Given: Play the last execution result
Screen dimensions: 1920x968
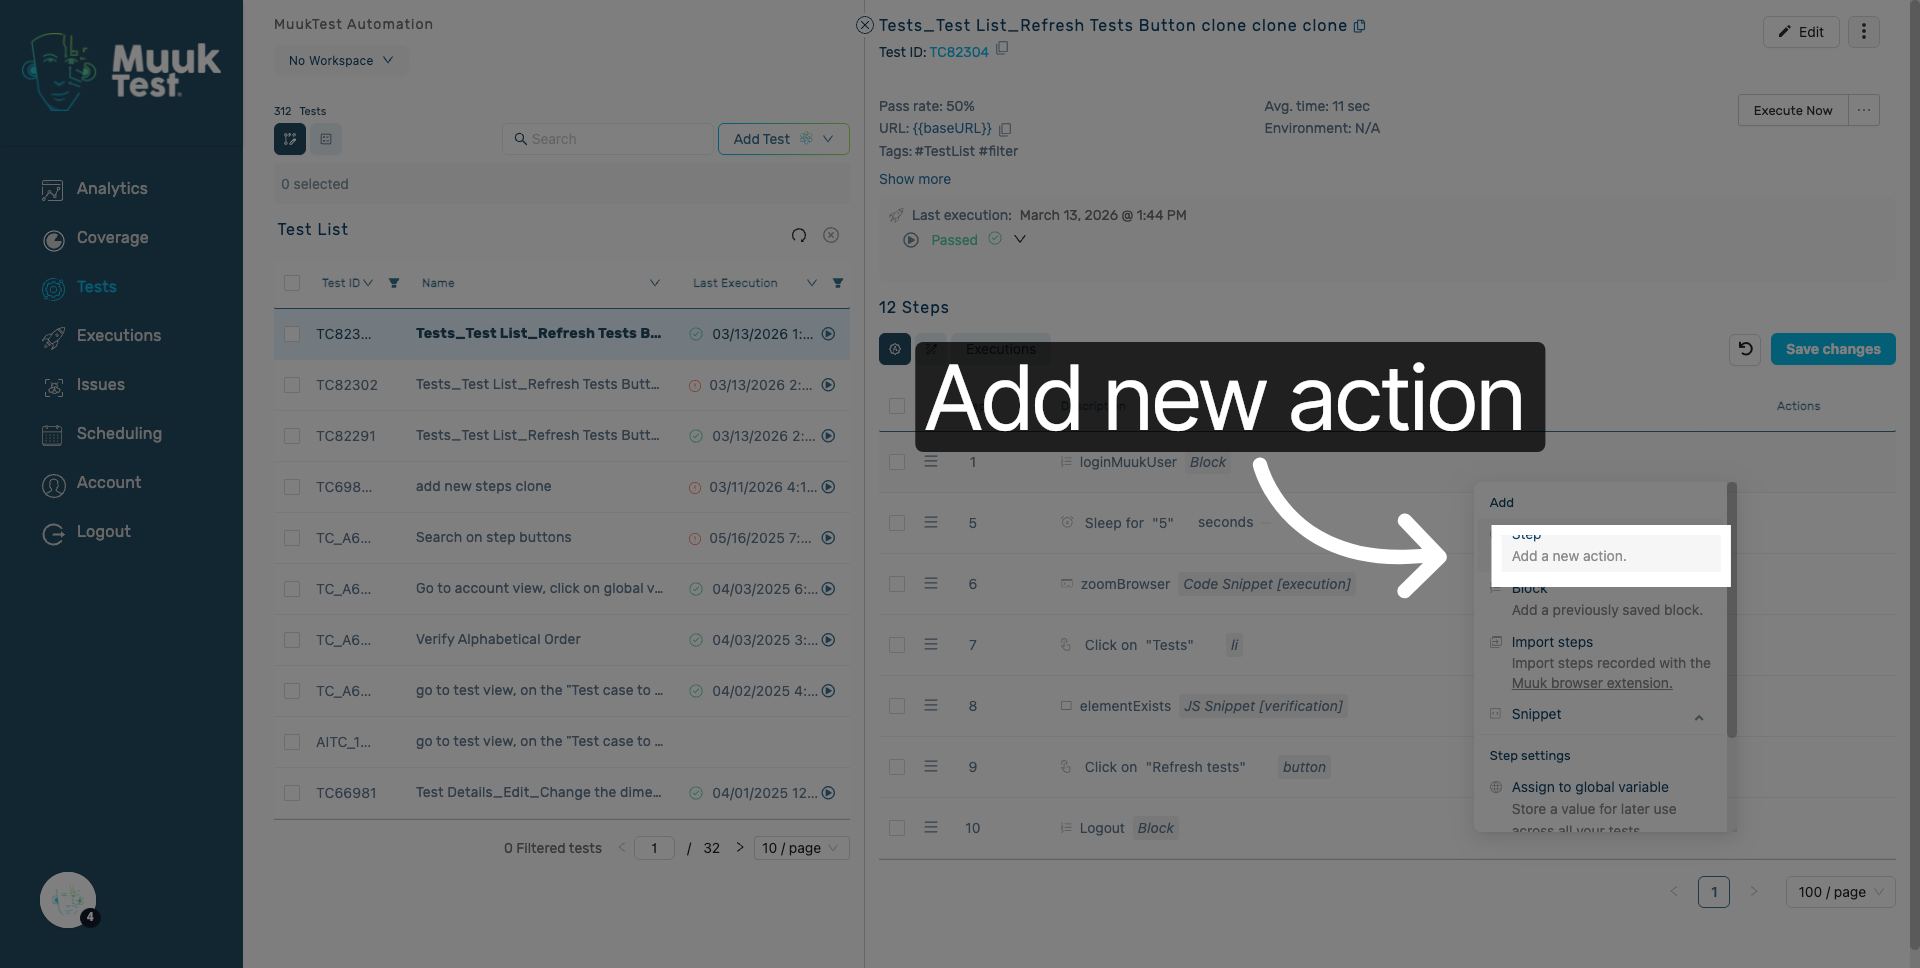Looking at the screenshot, I should pyautogui.click(x=911, y=240).
